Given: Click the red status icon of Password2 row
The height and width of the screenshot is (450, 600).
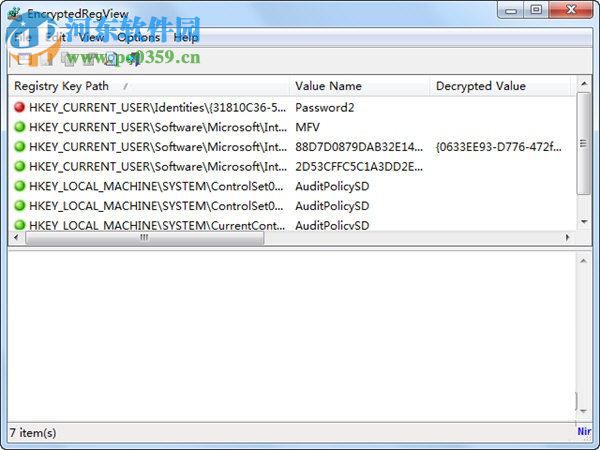Looking at the screenshot, I should tap(20, 107).
